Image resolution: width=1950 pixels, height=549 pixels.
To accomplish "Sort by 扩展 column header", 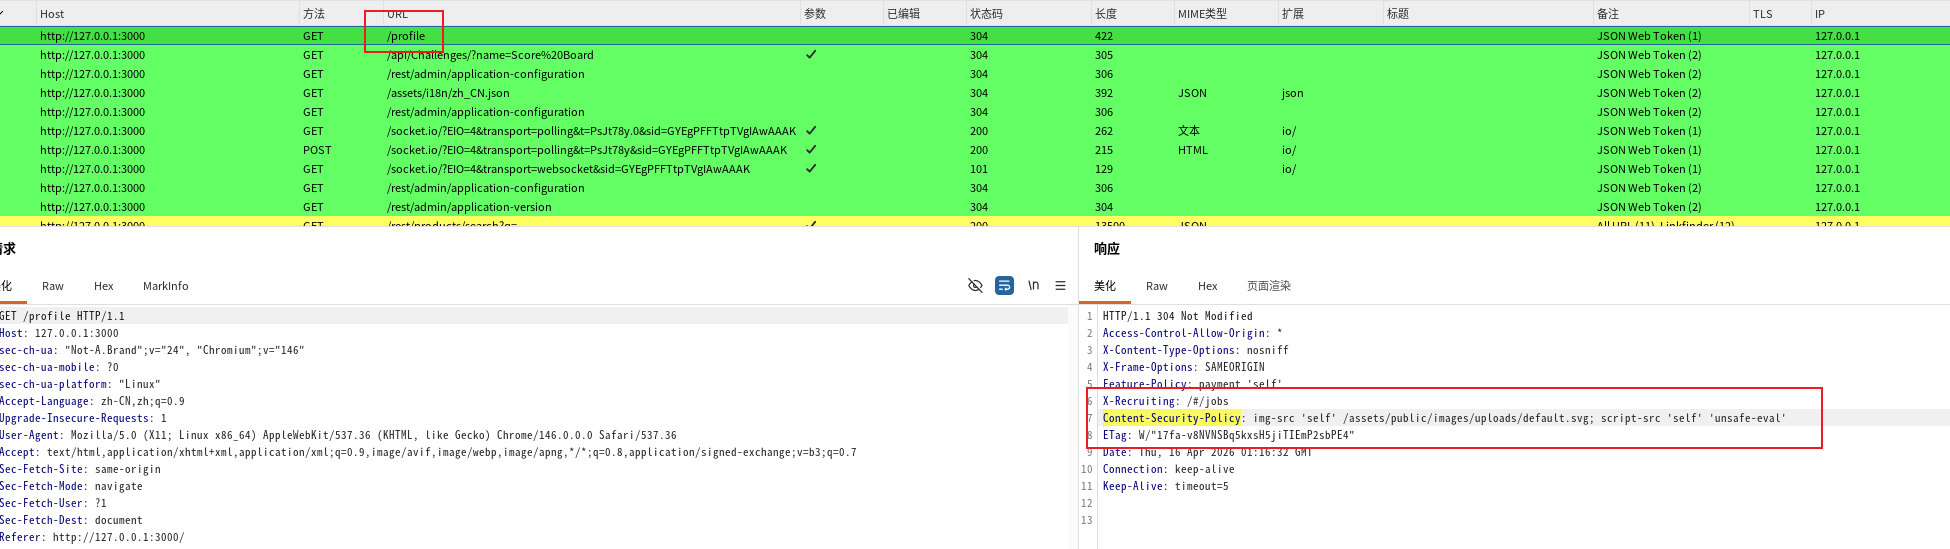I will coord(1292,14).
